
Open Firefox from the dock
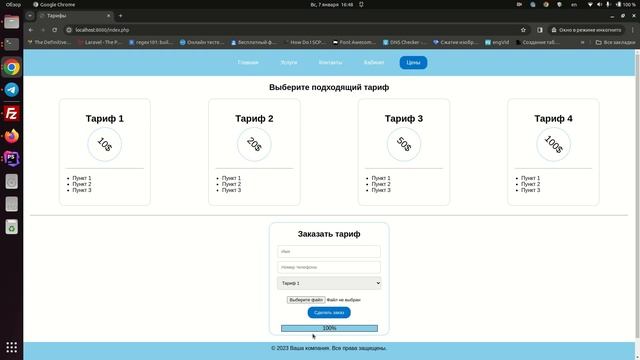click(11, 136)
